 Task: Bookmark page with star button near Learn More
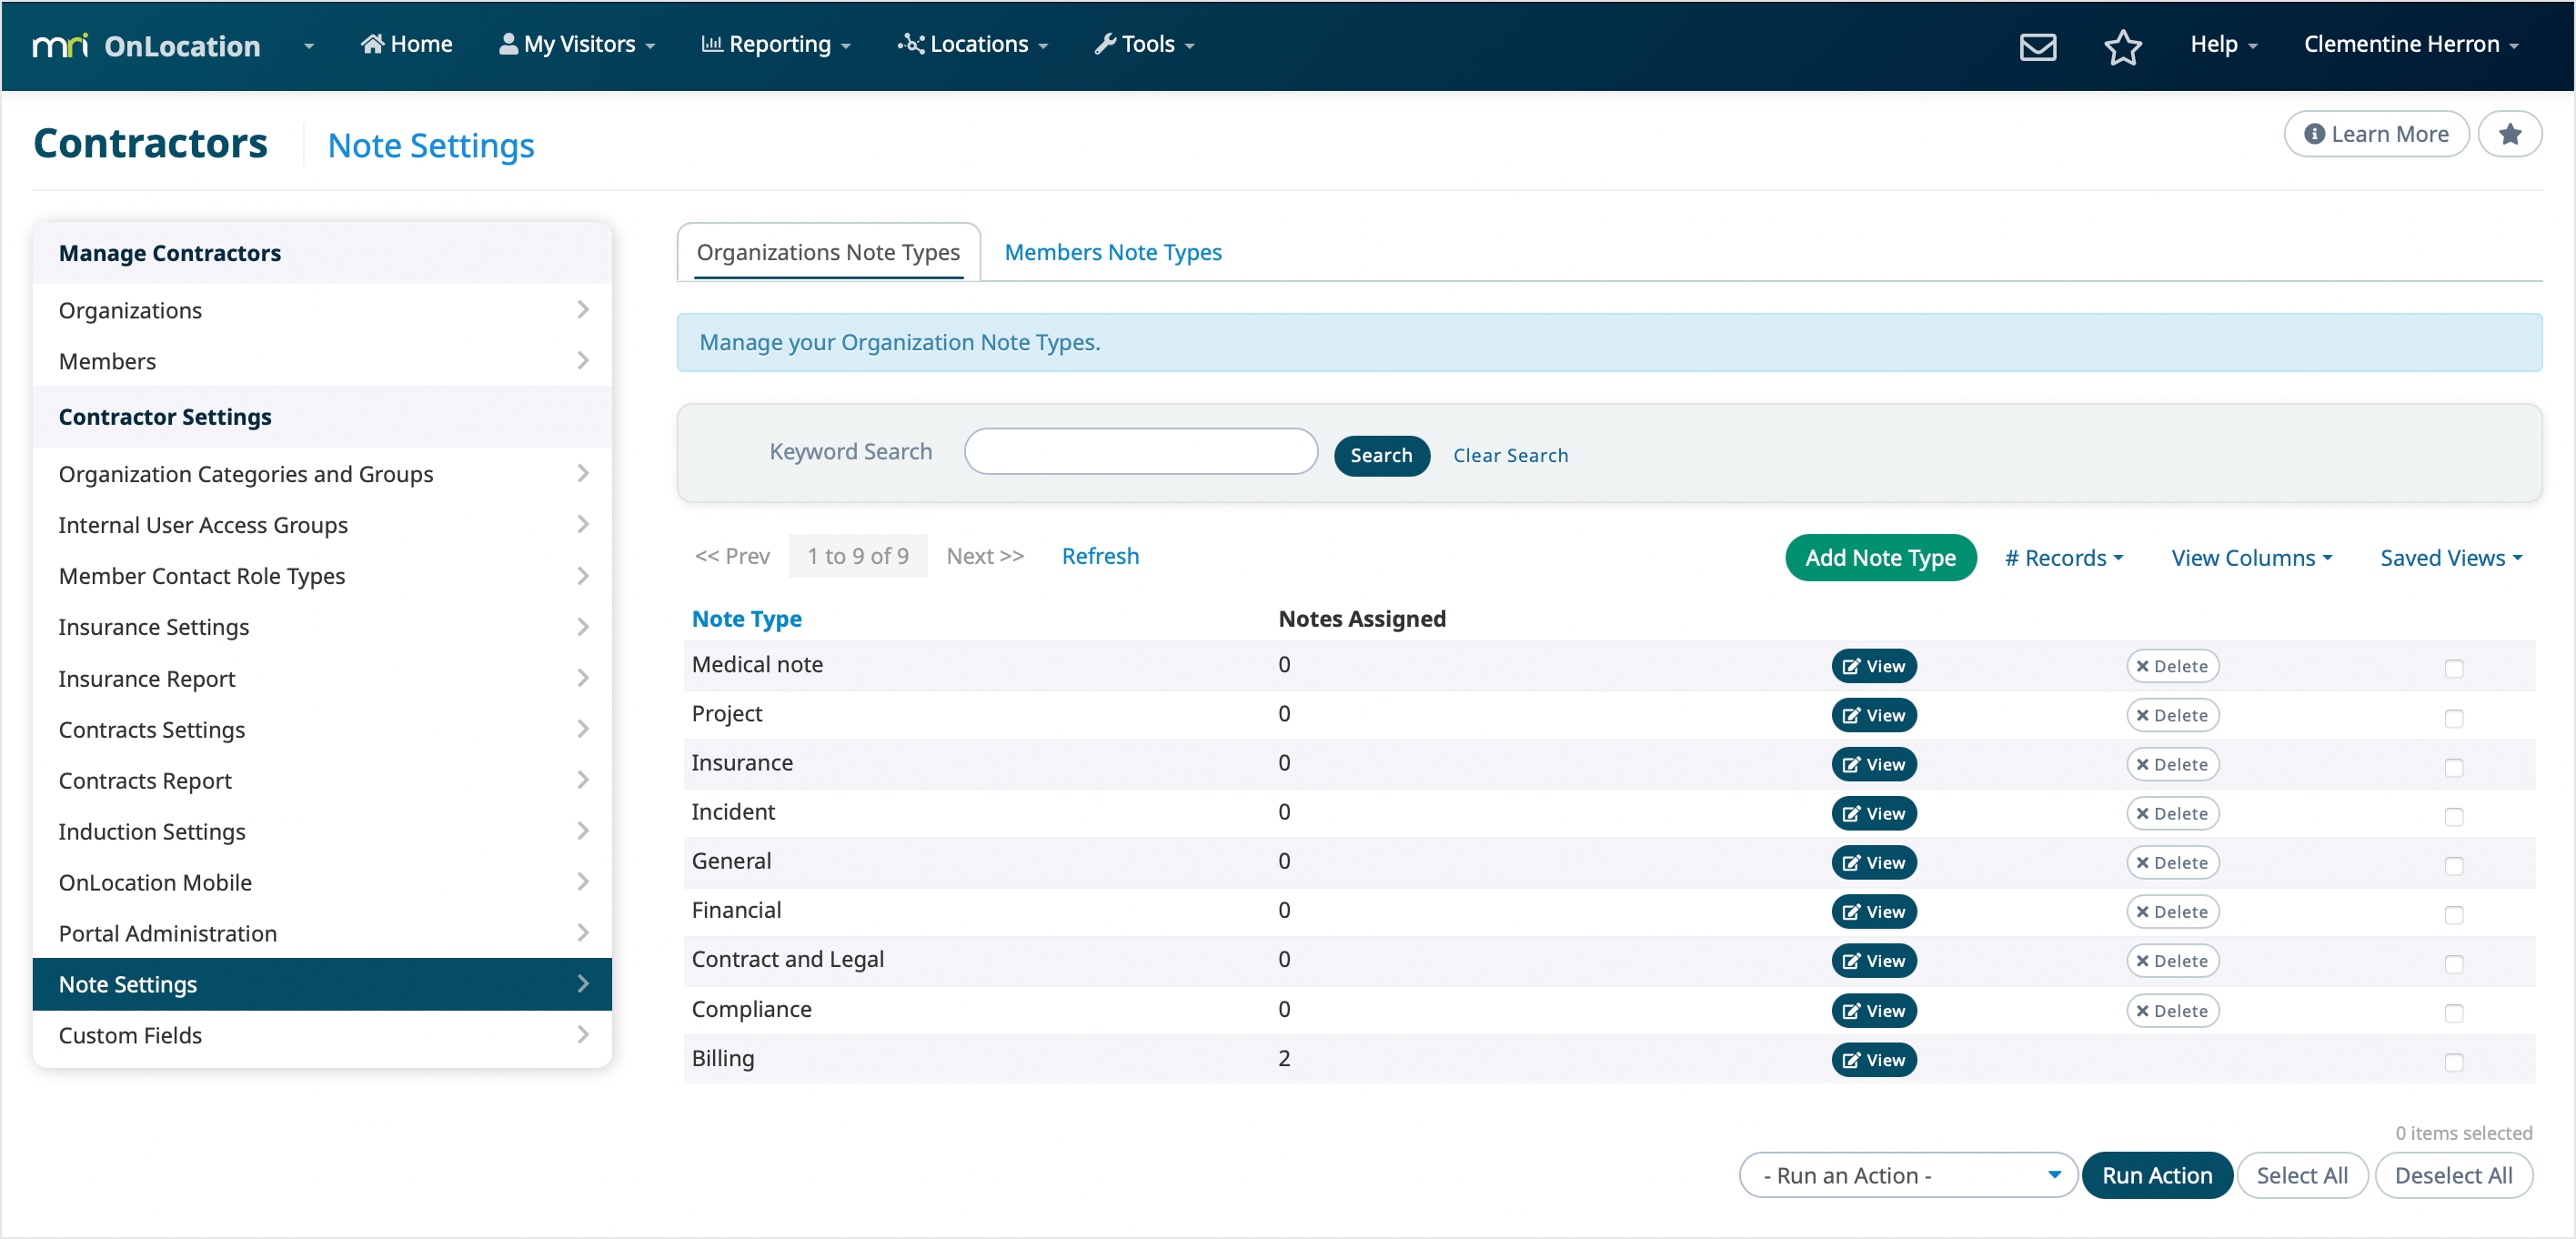[x=2509, y=134]
